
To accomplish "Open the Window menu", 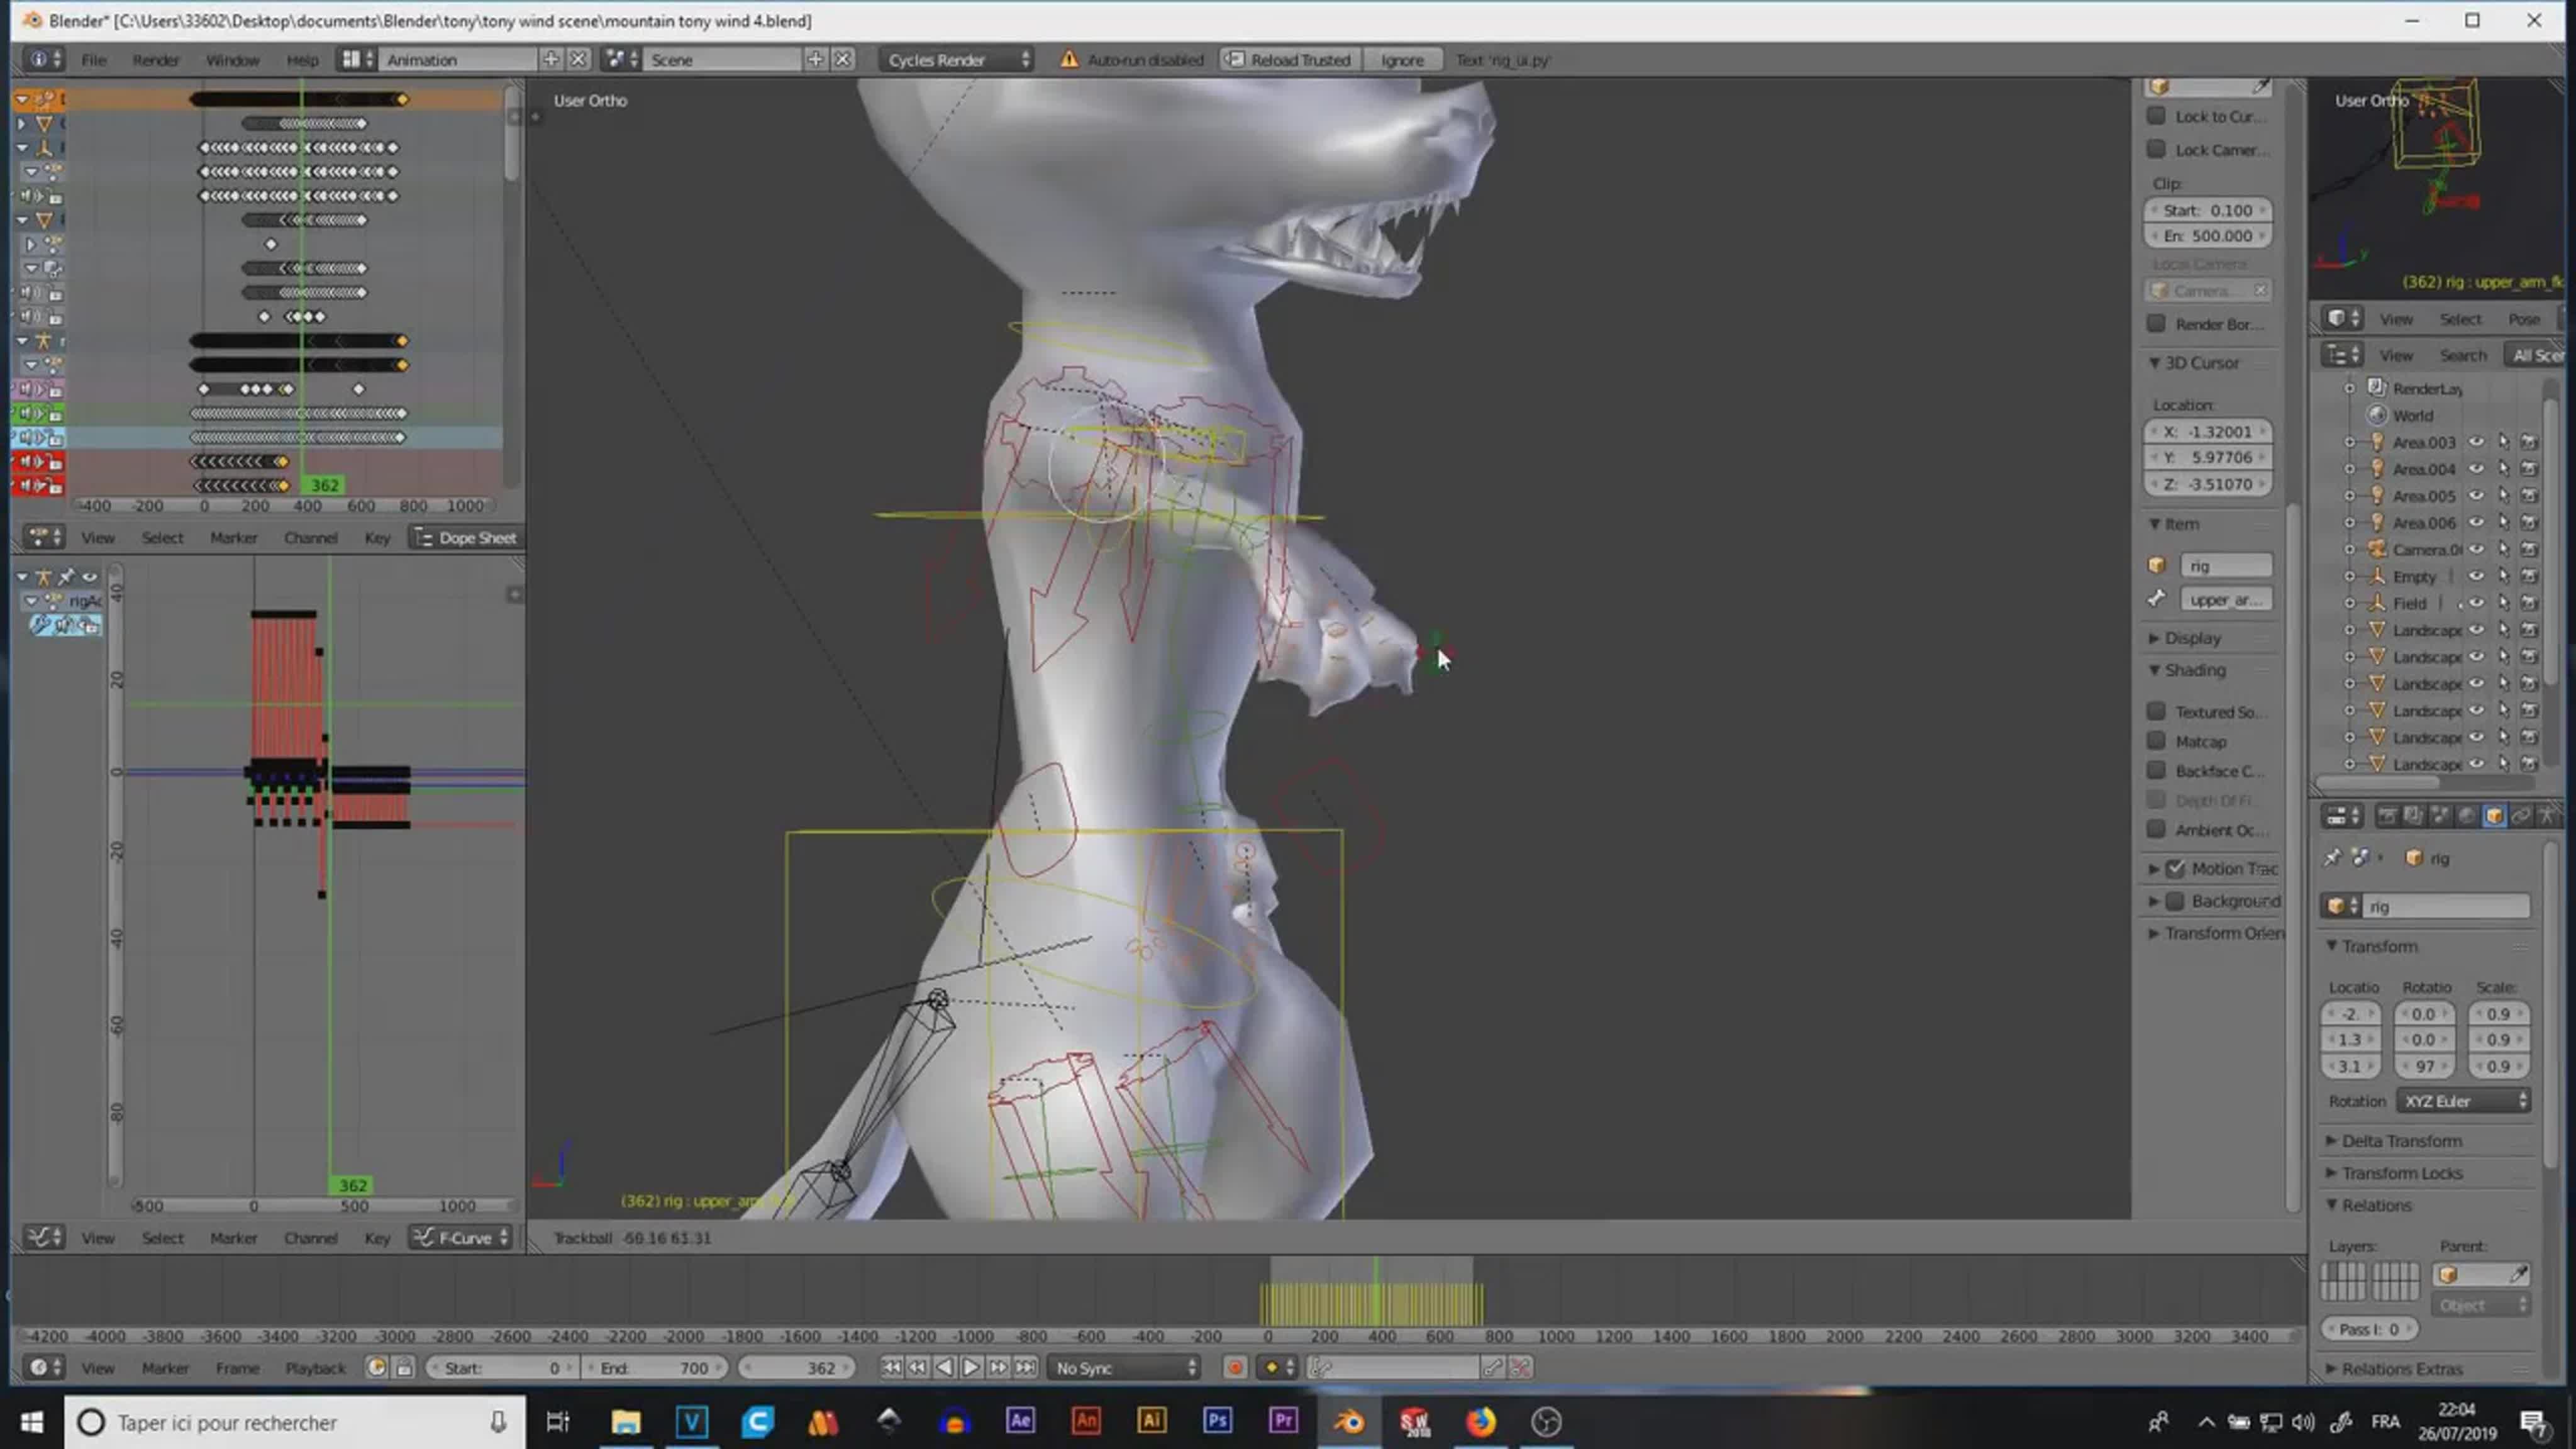I will 232,60.
